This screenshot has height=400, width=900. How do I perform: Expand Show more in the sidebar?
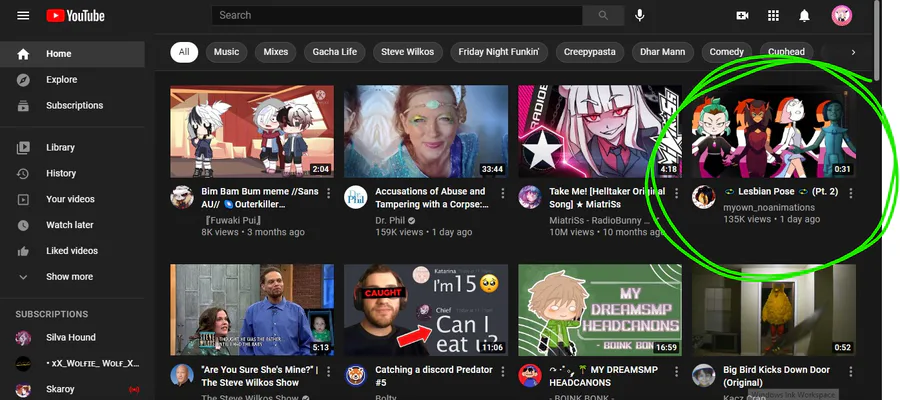pyautogui.click(x=72, y=277)
